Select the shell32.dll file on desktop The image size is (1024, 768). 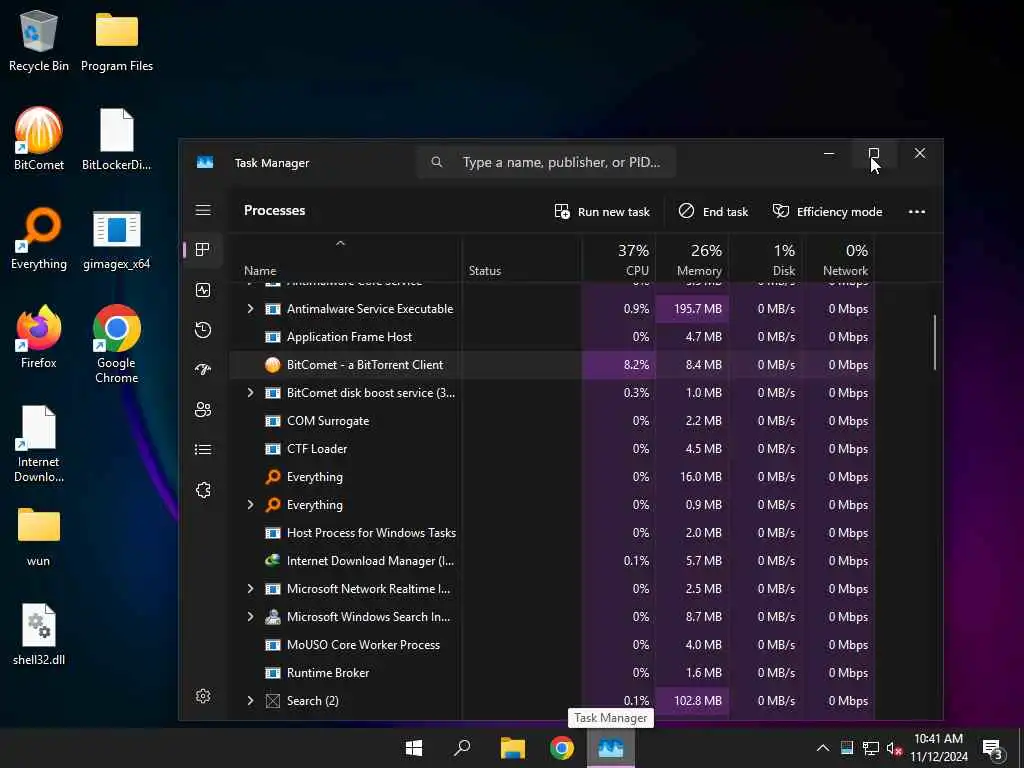click(x=39, y=634)
